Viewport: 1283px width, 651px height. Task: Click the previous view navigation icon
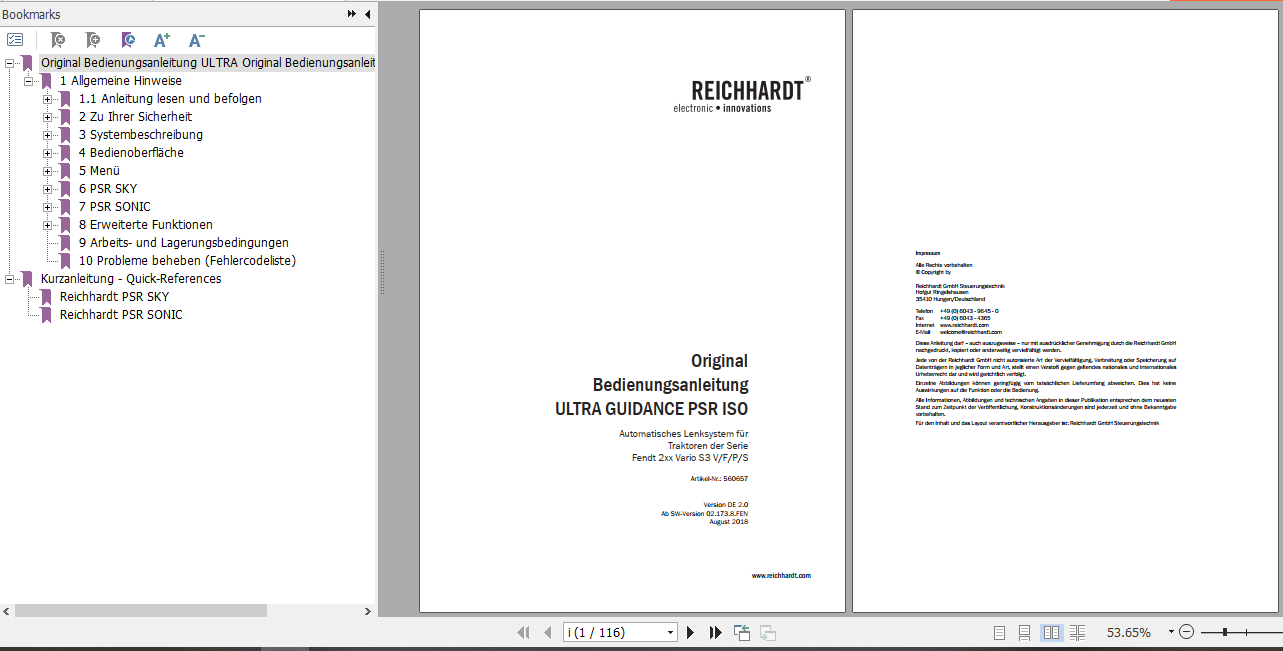[x=742, y=632]
